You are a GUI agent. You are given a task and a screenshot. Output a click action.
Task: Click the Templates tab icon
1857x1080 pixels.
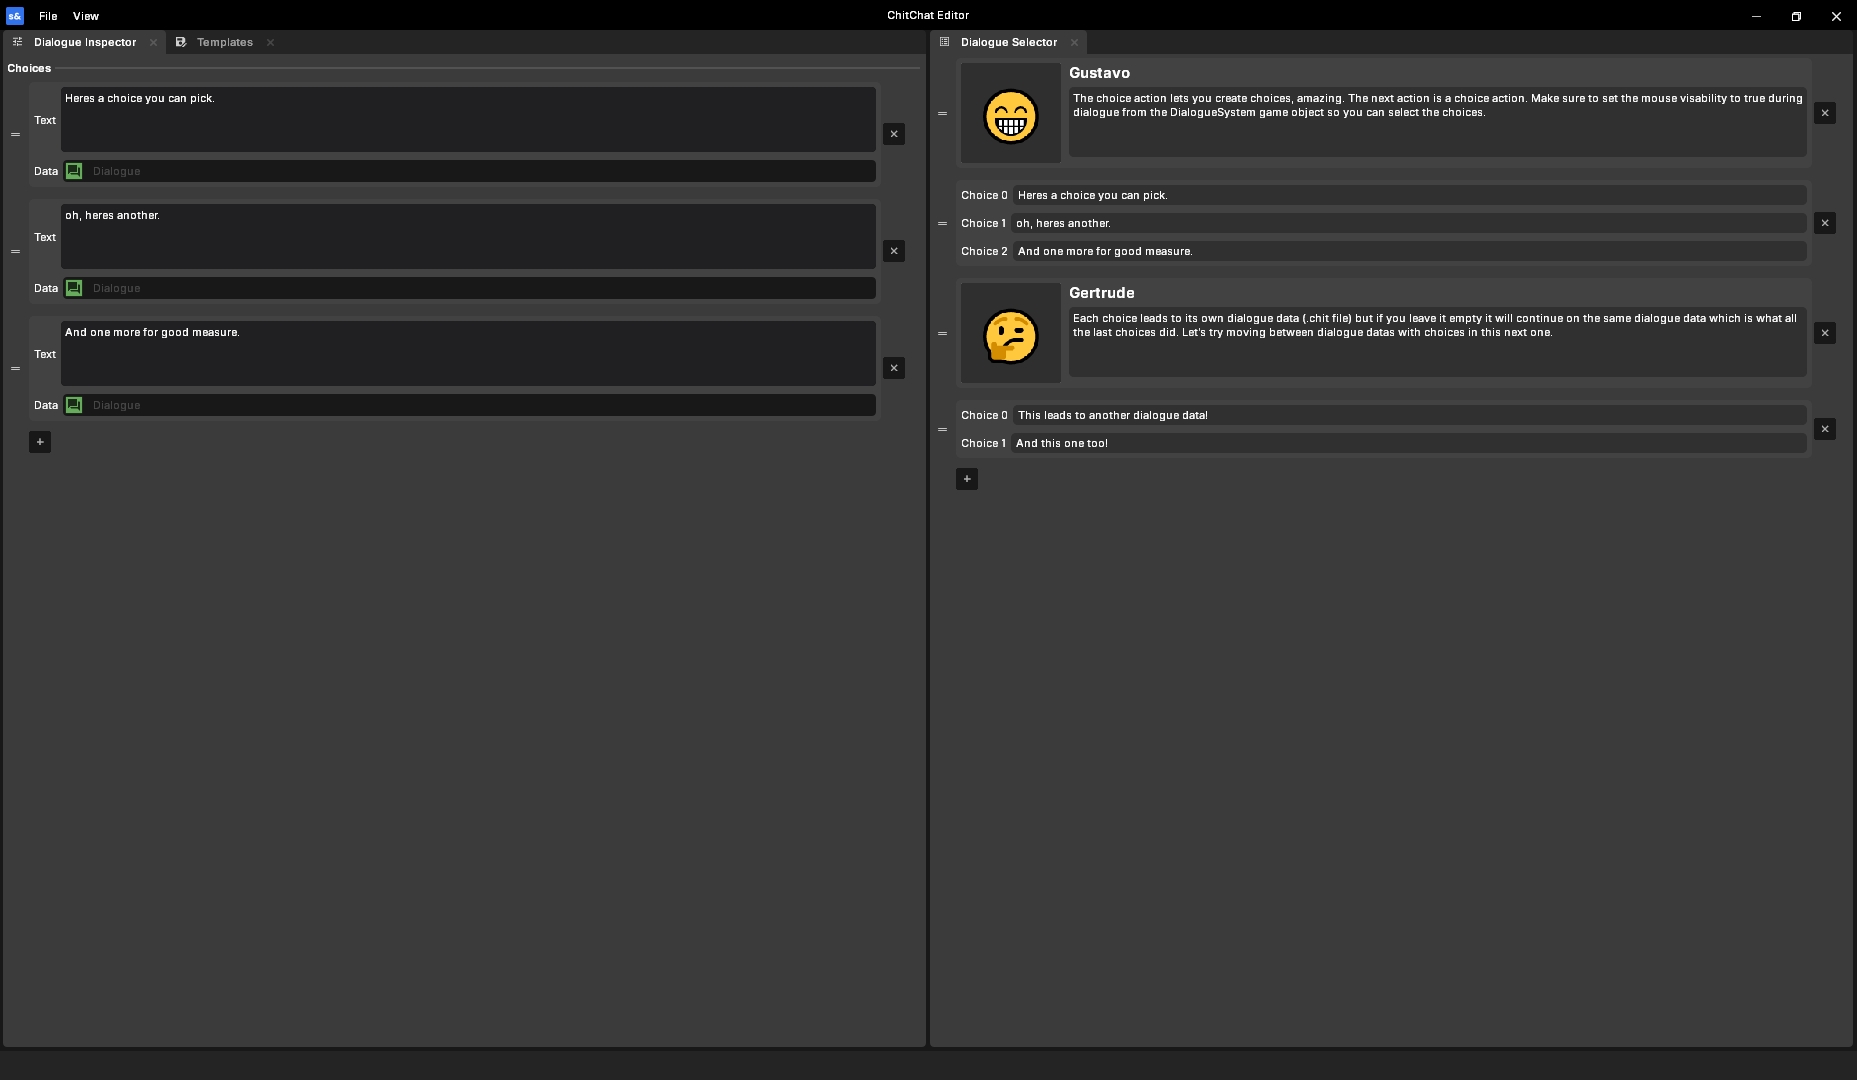[181, 42]
